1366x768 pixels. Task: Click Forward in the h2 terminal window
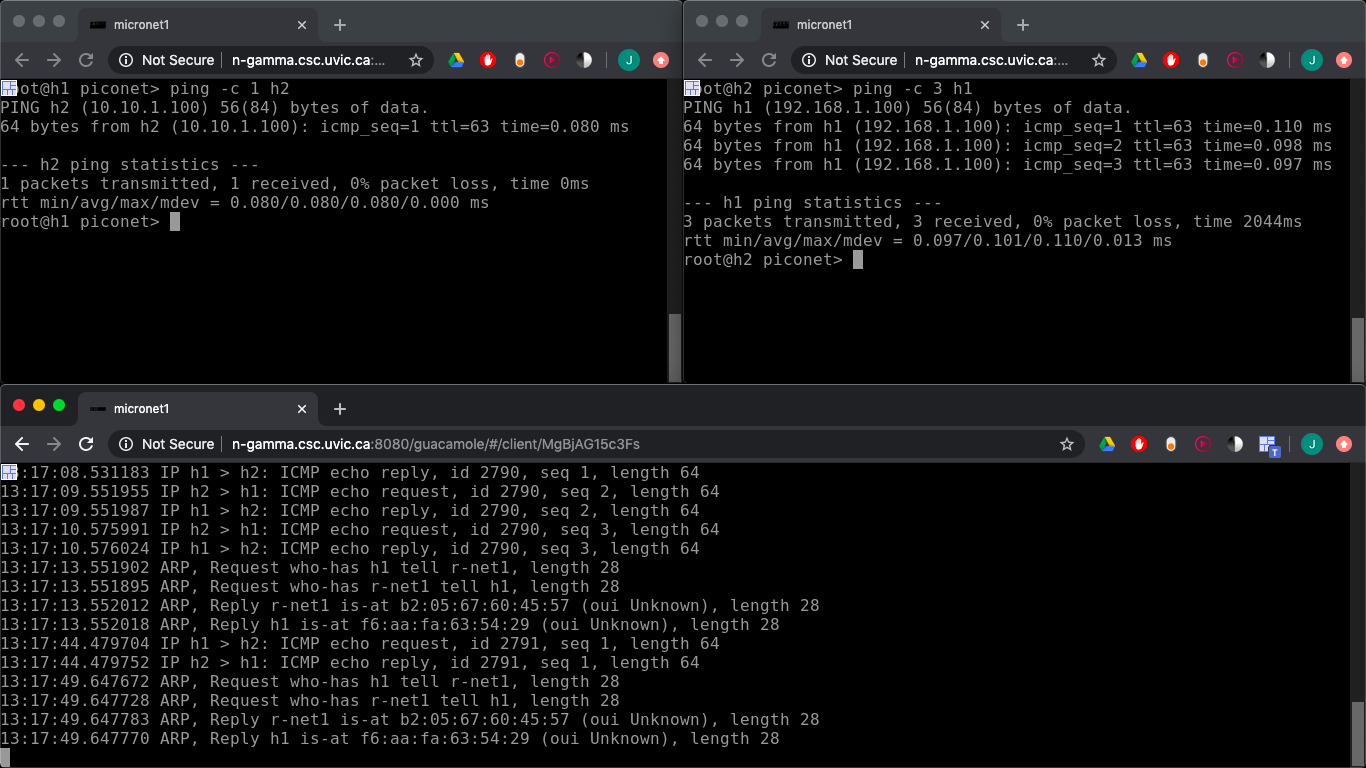pos(737,60)
